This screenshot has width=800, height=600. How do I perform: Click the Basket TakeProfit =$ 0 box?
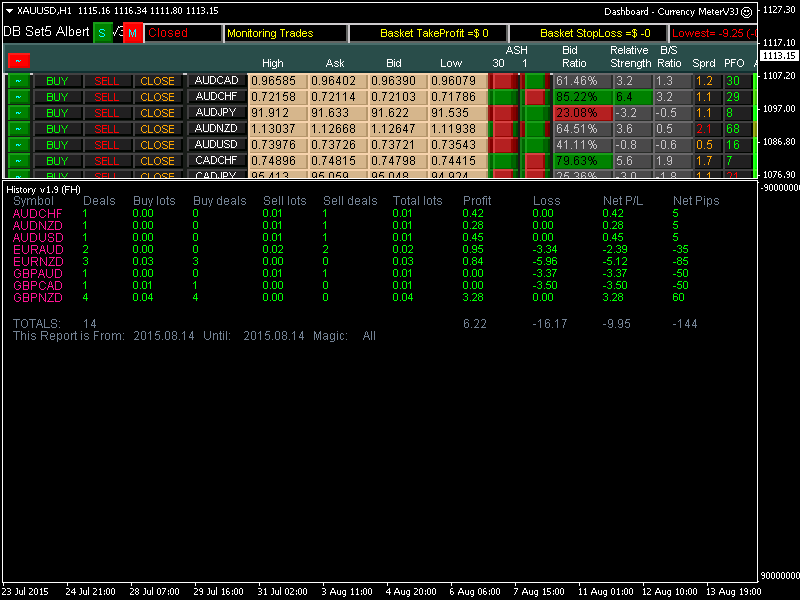(x=429, y=33)
